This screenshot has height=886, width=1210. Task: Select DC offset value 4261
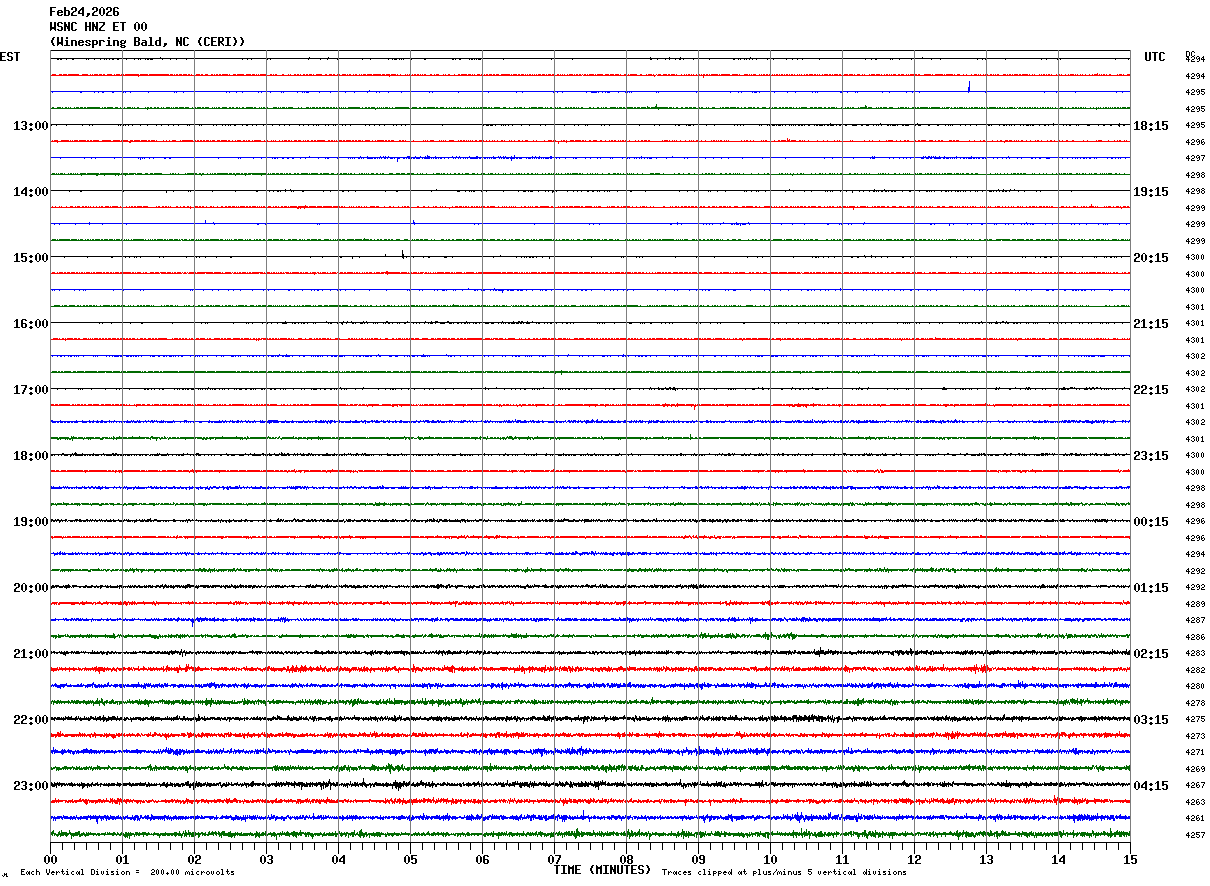click(x=1195, y=819)
